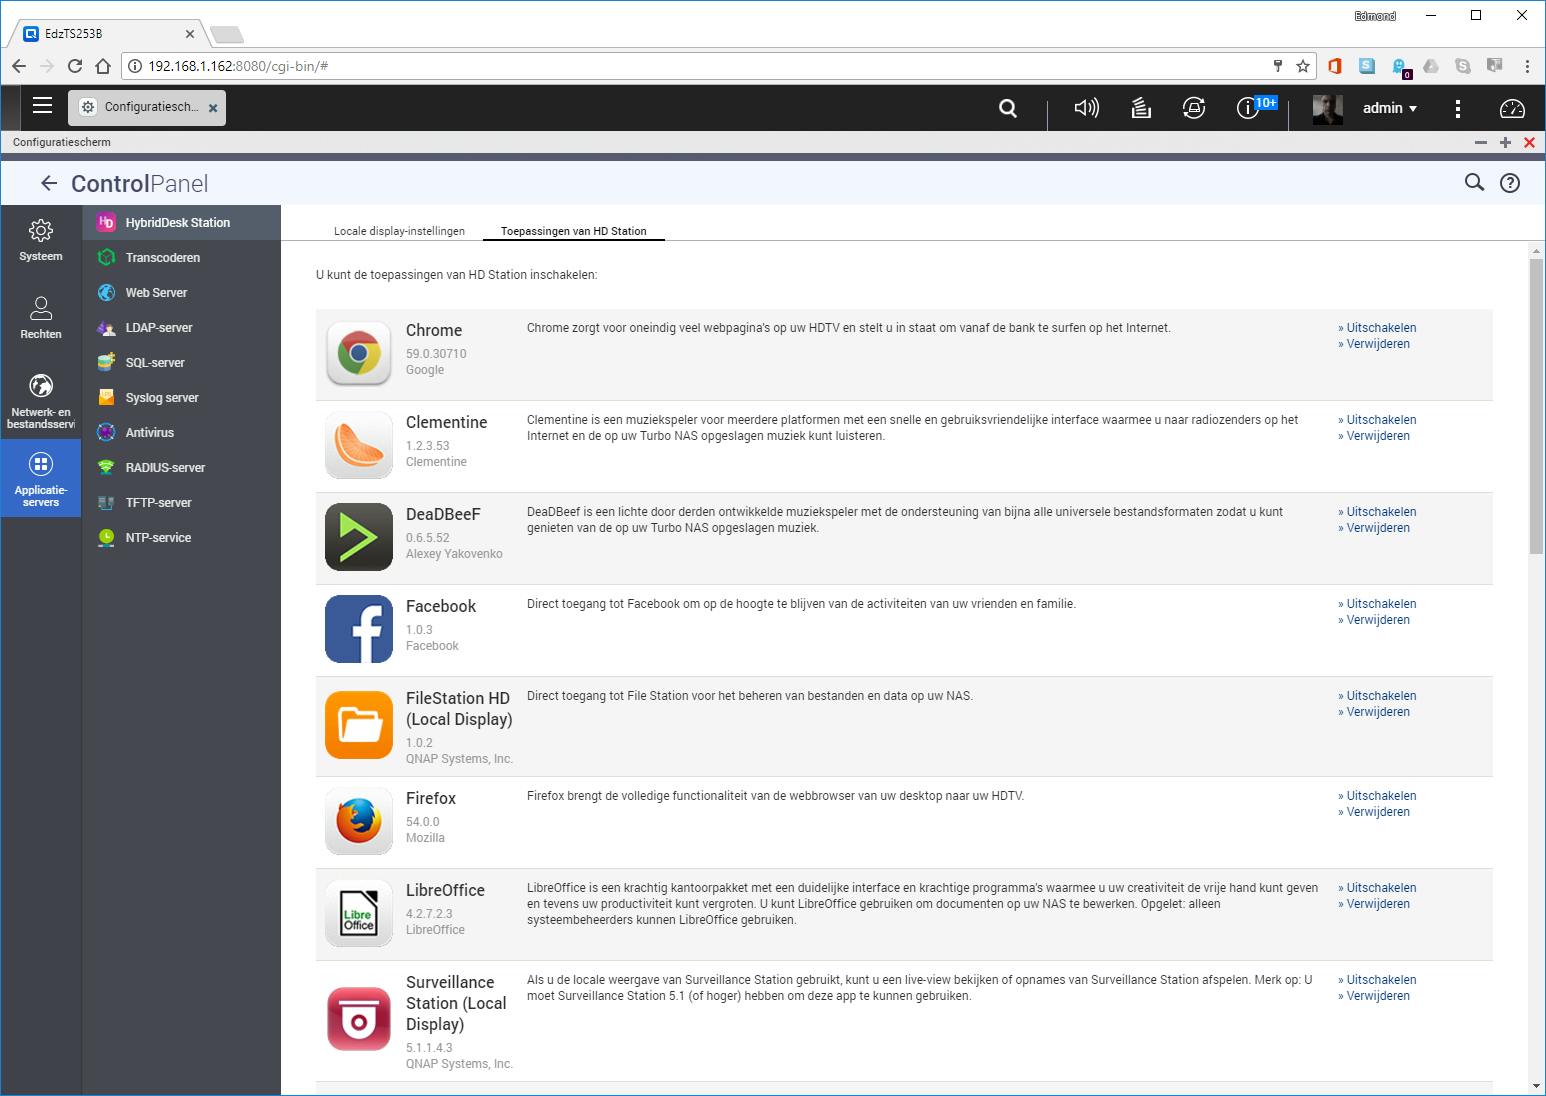Remove Surveillance Station via Verwijderen link
1546x1096 pixels.
(1374, 996)
